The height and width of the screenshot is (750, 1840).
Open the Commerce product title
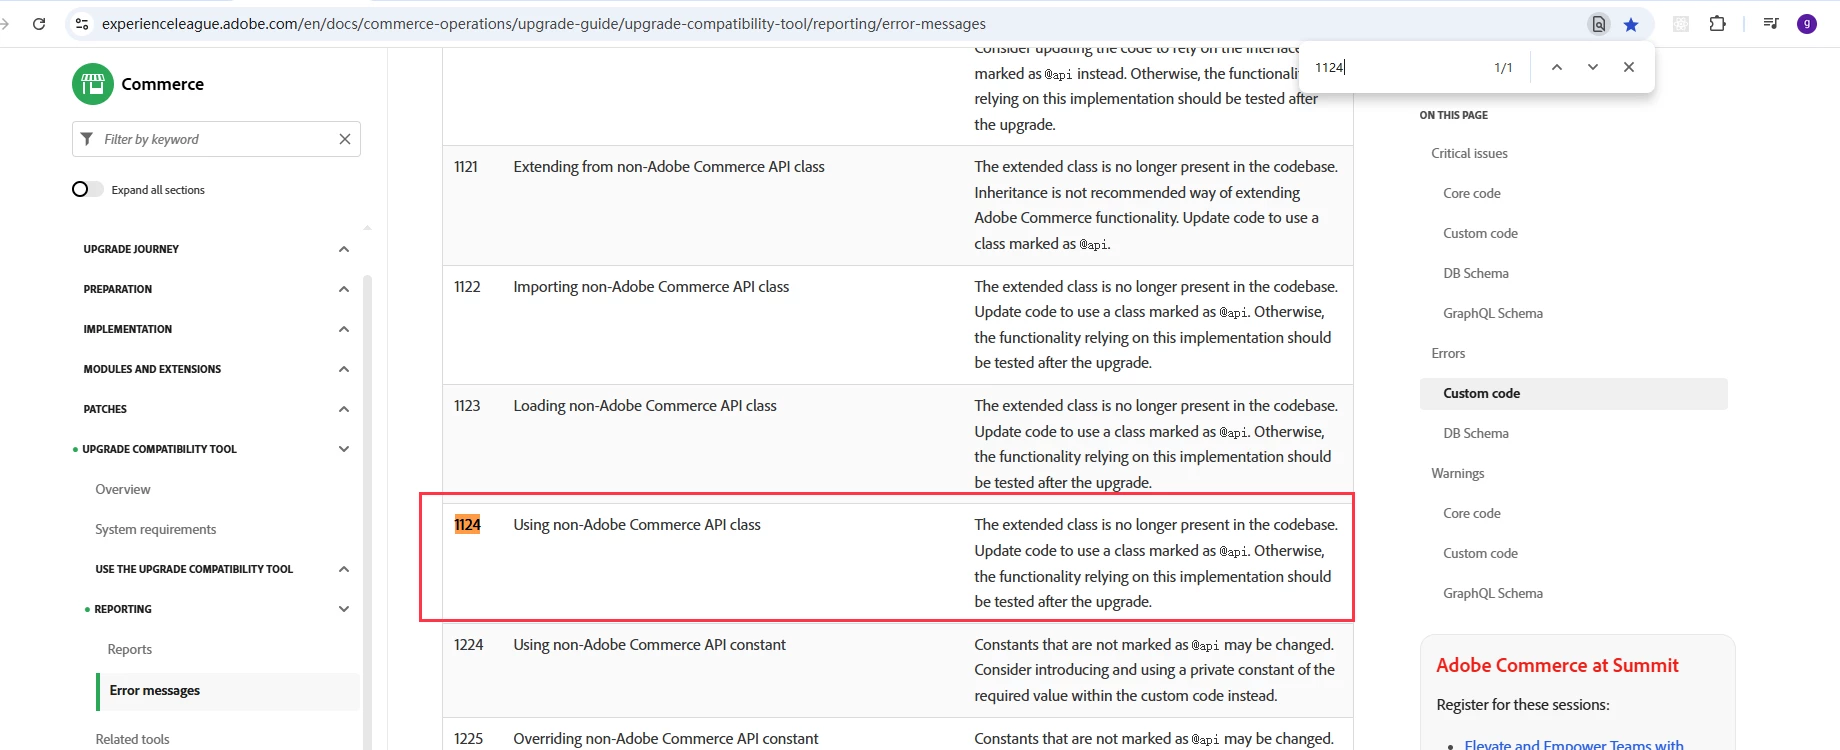pos(162,84)
